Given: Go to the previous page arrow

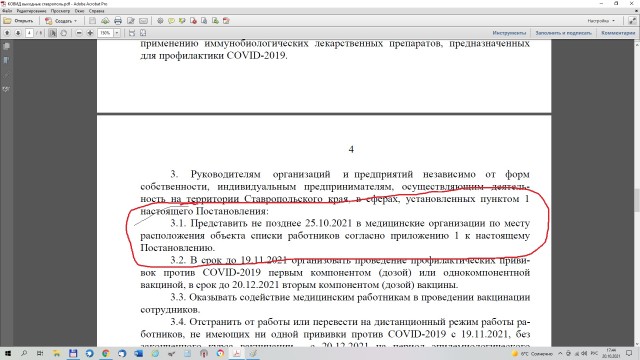Looking at the screenshot, I should point(7,33).
